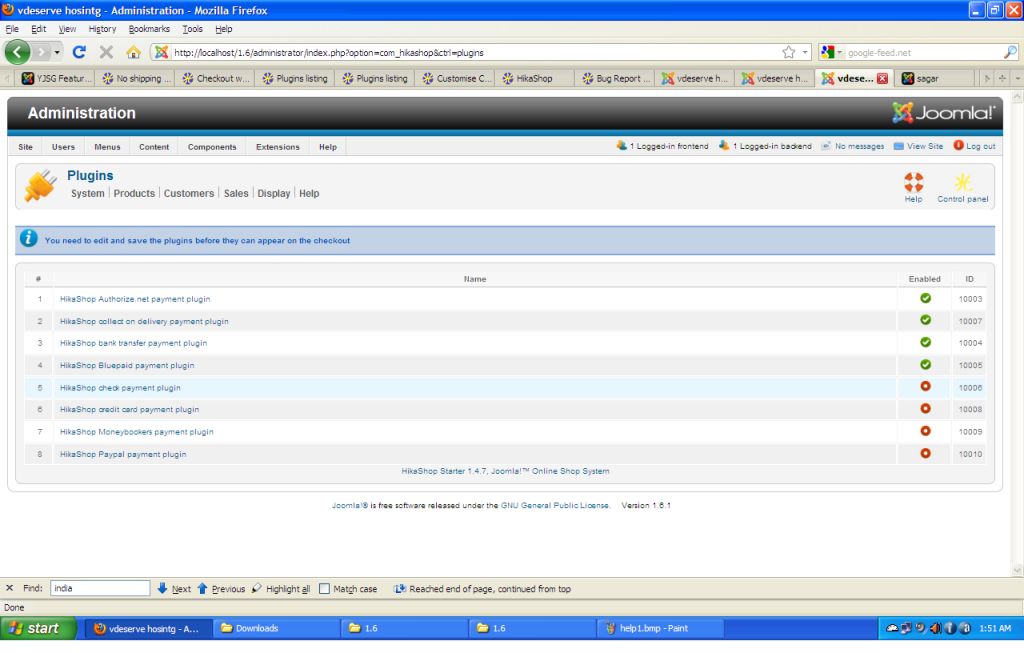Click the View Site link
Image resolution: width=1024 pixels, height=653 pixels.
pyautogui.click(x=918, y=146)
